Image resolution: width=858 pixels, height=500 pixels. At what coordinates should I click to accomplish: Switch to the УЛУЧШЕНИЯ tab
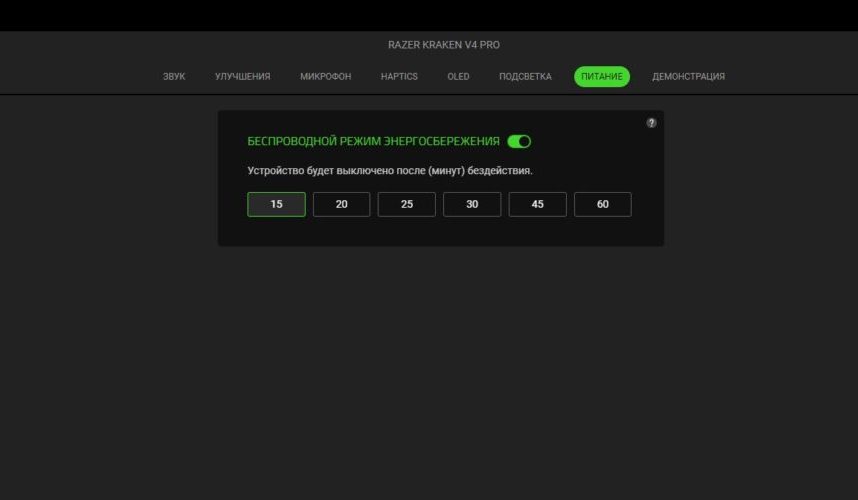click(x=242, y=77)
